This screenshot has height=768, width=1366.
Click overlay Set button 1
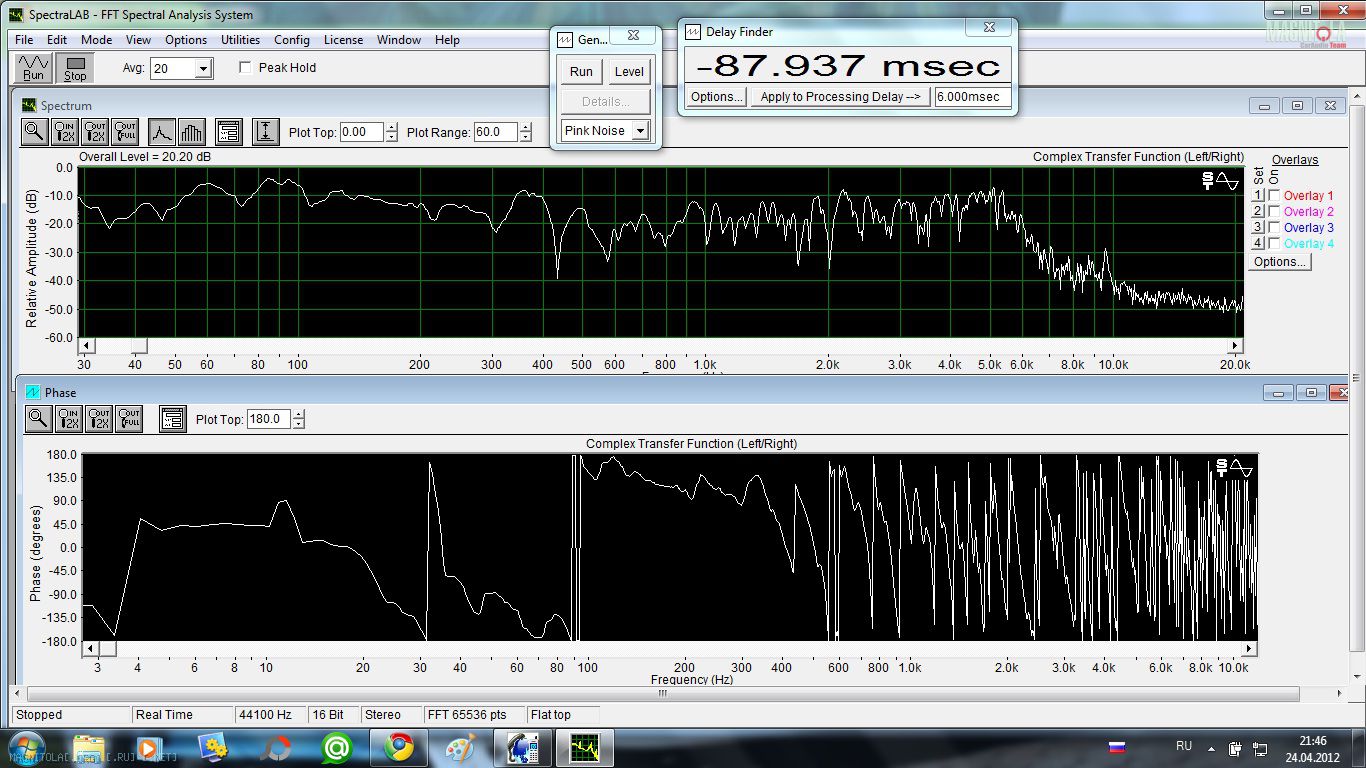click(x=1258, y=196)
